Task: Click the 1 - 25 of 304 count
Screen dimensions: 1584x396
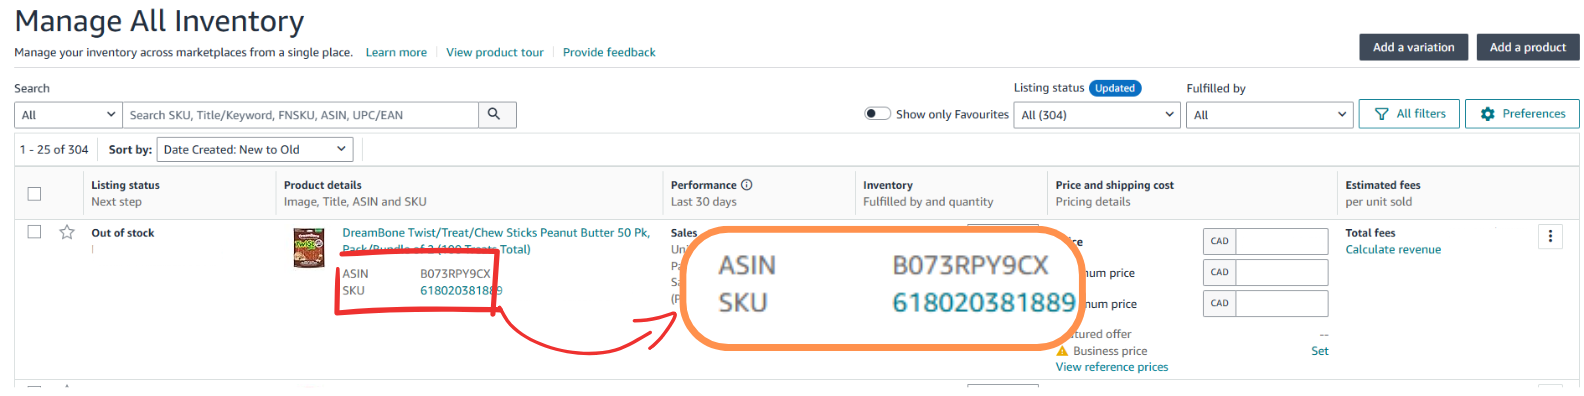Action: [54, 150]
